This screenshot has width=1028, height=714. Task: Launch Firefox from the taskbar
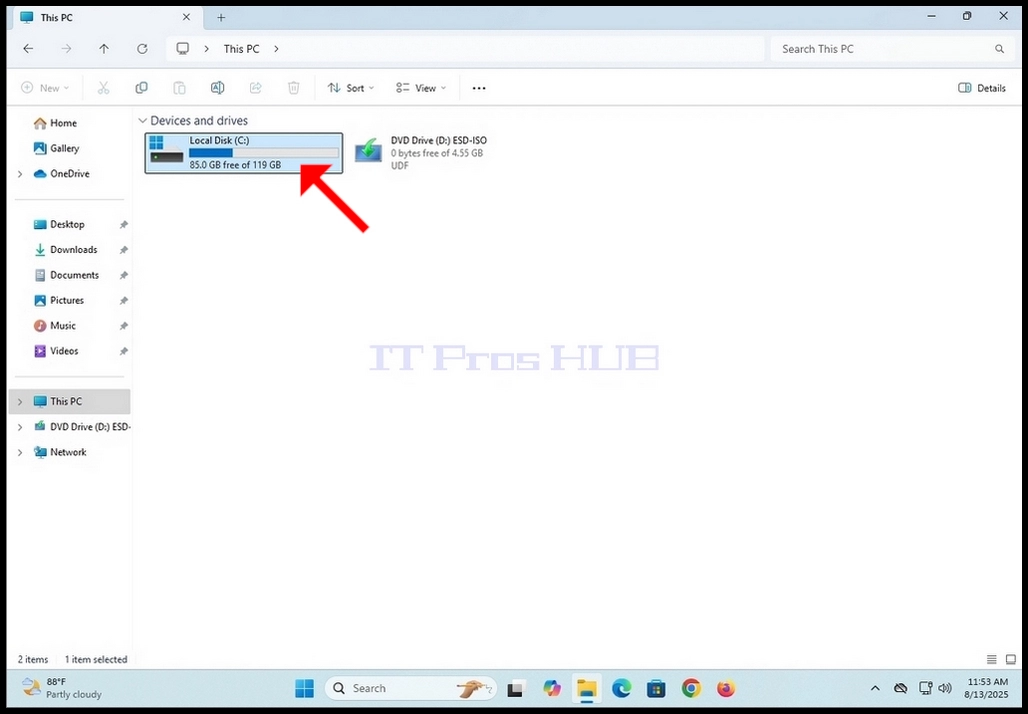[725, 688]
